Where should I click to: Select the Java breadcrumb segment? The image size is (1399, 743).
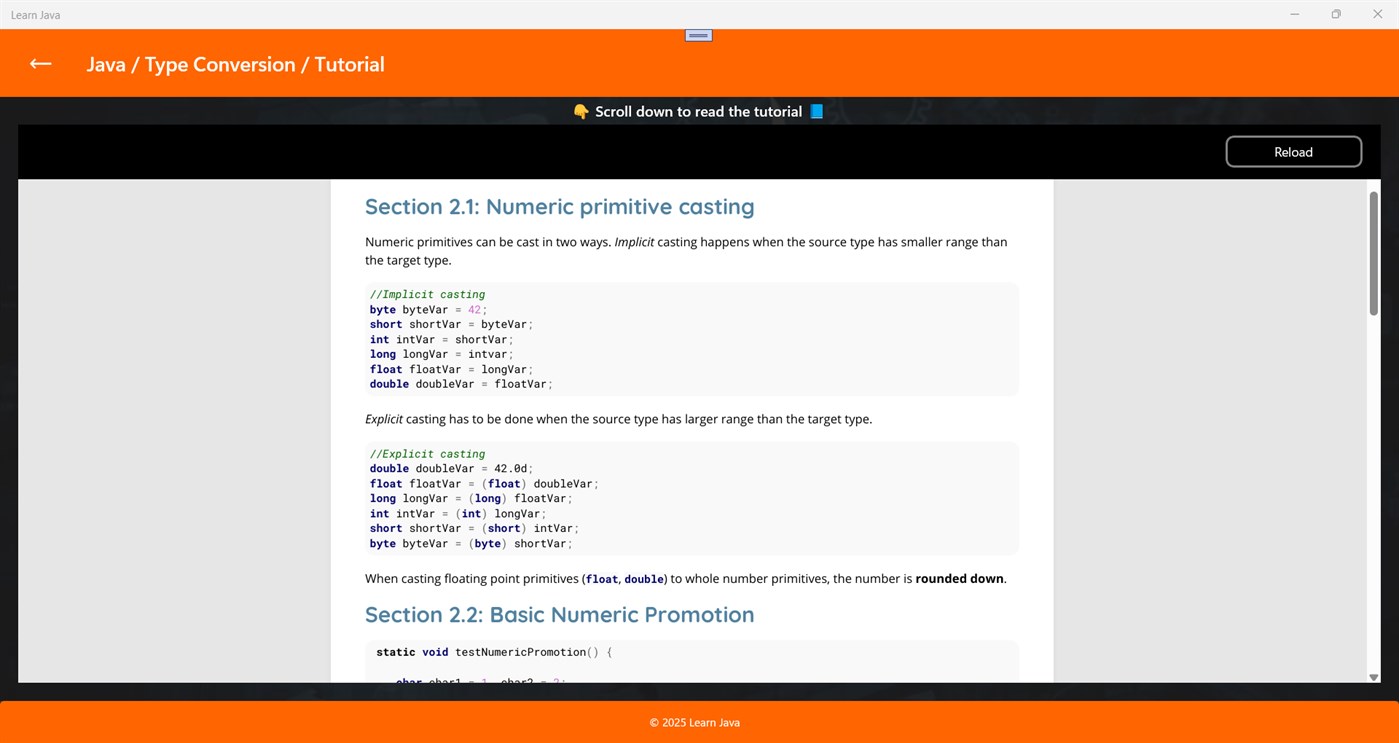pos(104,64)
